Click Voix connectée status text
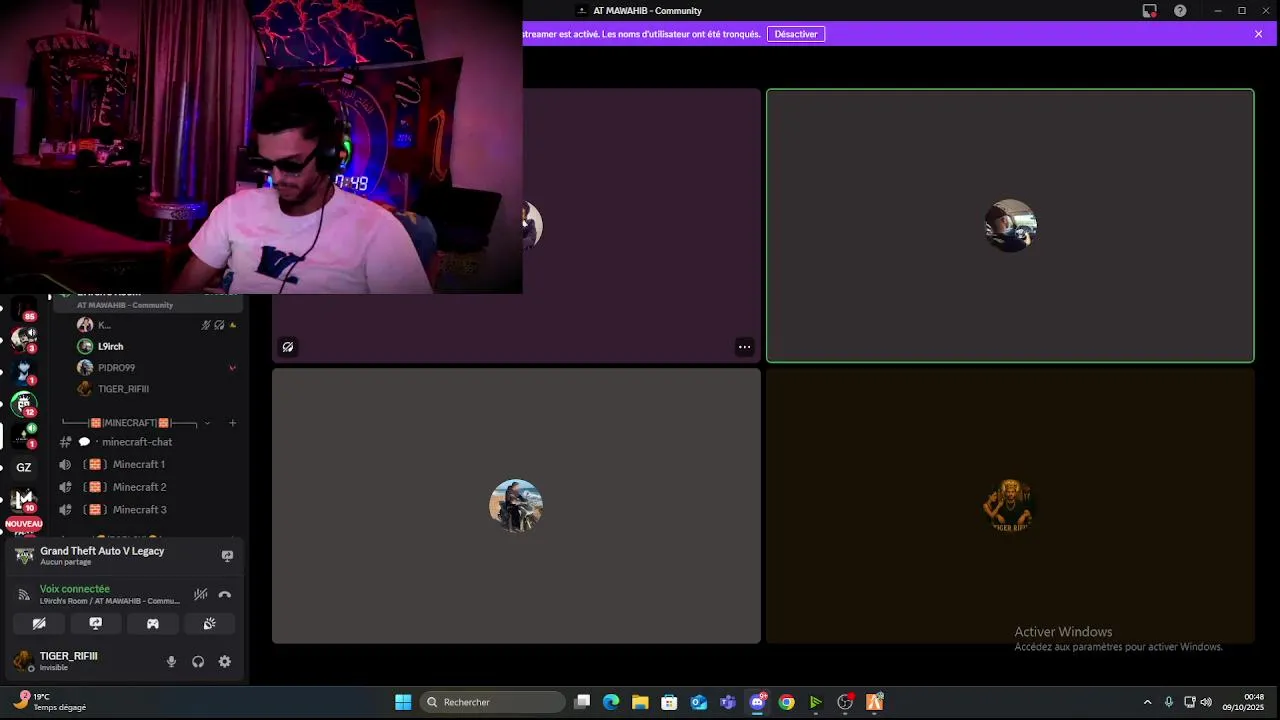Viewport: 1280px width, 720px height. (75, 589)
